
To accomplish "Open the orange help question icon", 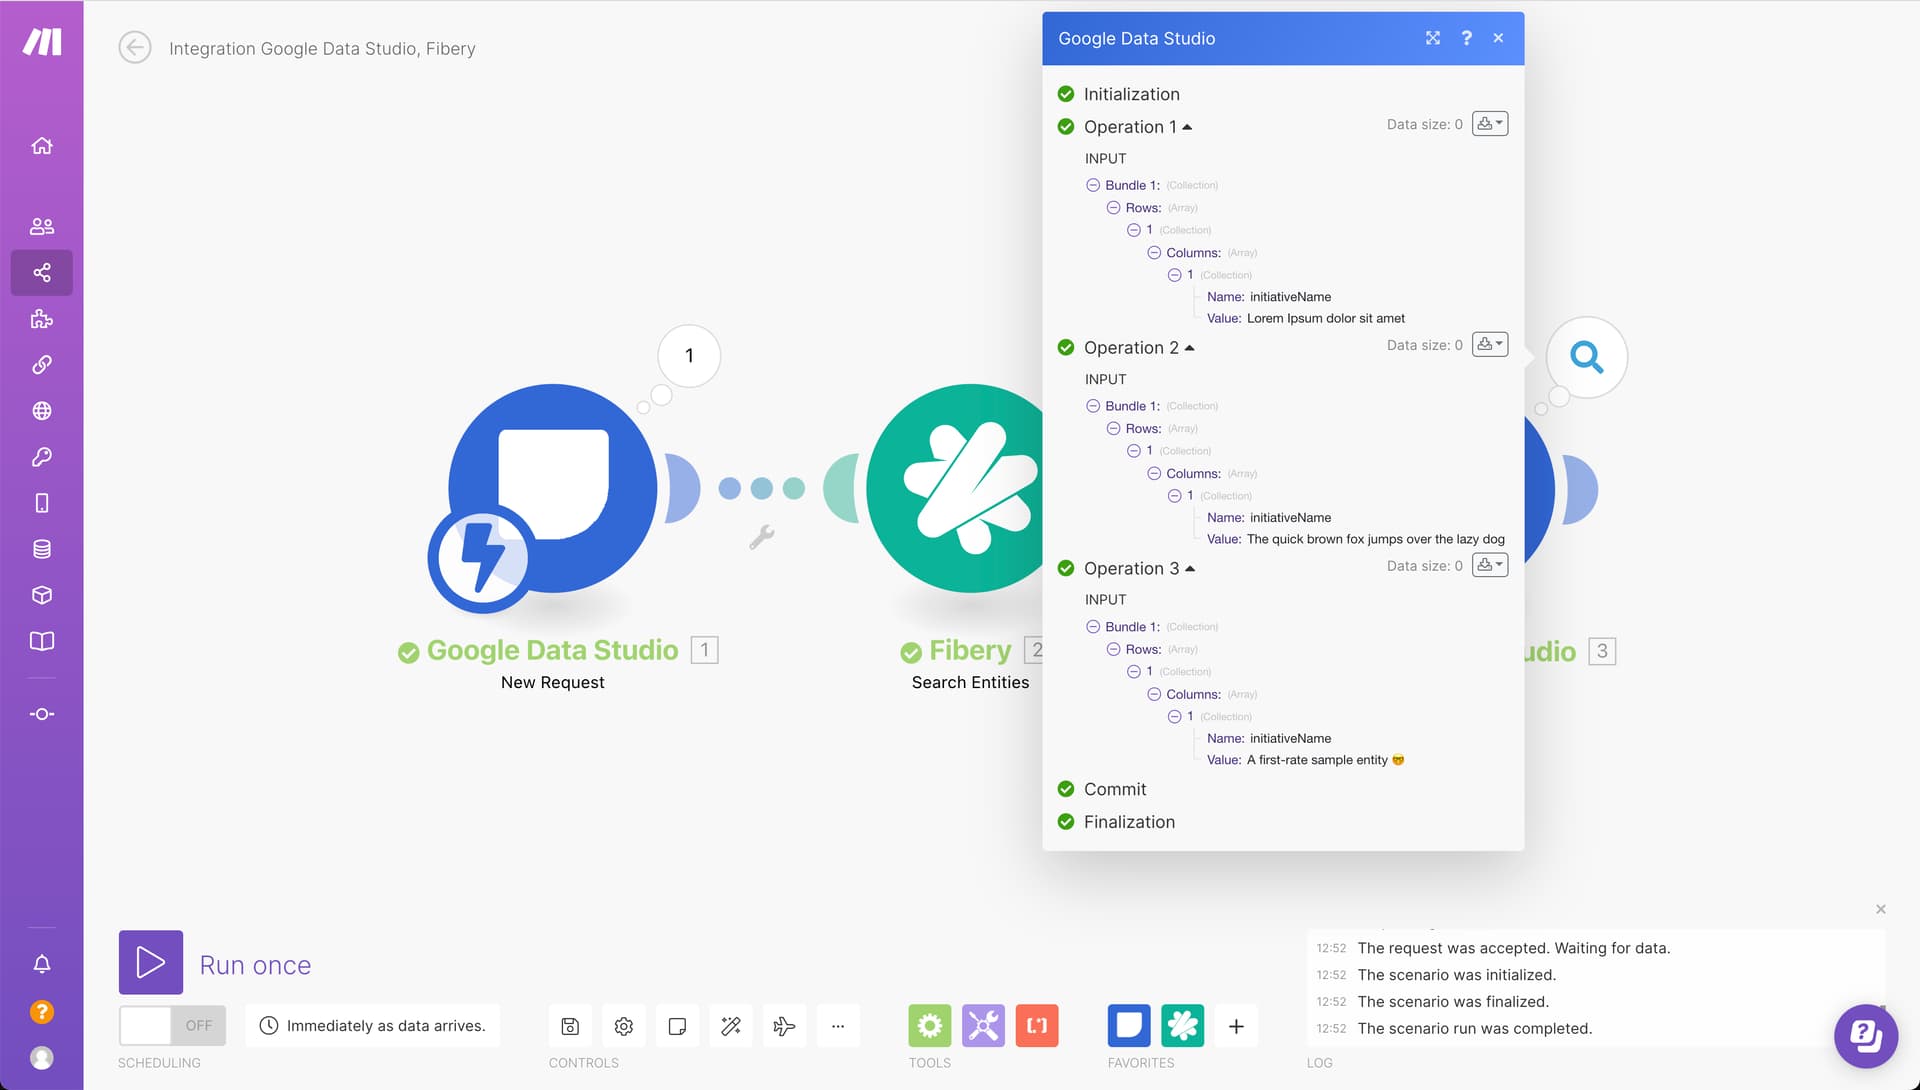I will coord(42,1011).
